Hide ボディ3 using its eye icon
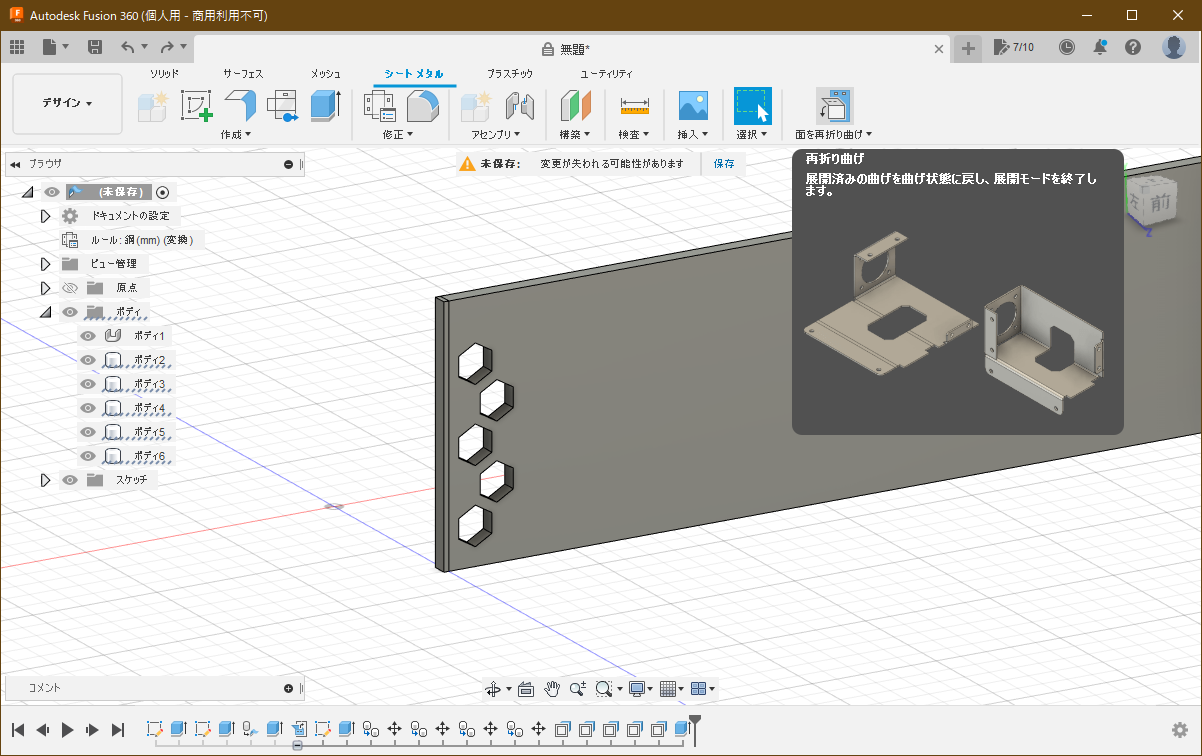1202x756 pixels. tap(88, 384)
